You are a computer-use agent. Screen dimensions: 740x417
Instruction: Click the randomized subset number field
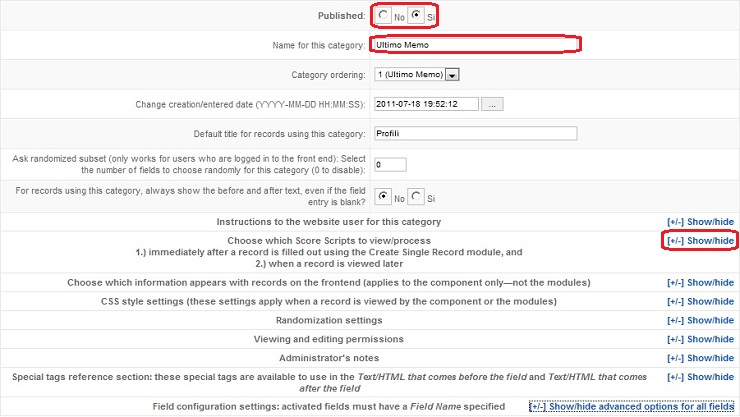click(390, 165)
